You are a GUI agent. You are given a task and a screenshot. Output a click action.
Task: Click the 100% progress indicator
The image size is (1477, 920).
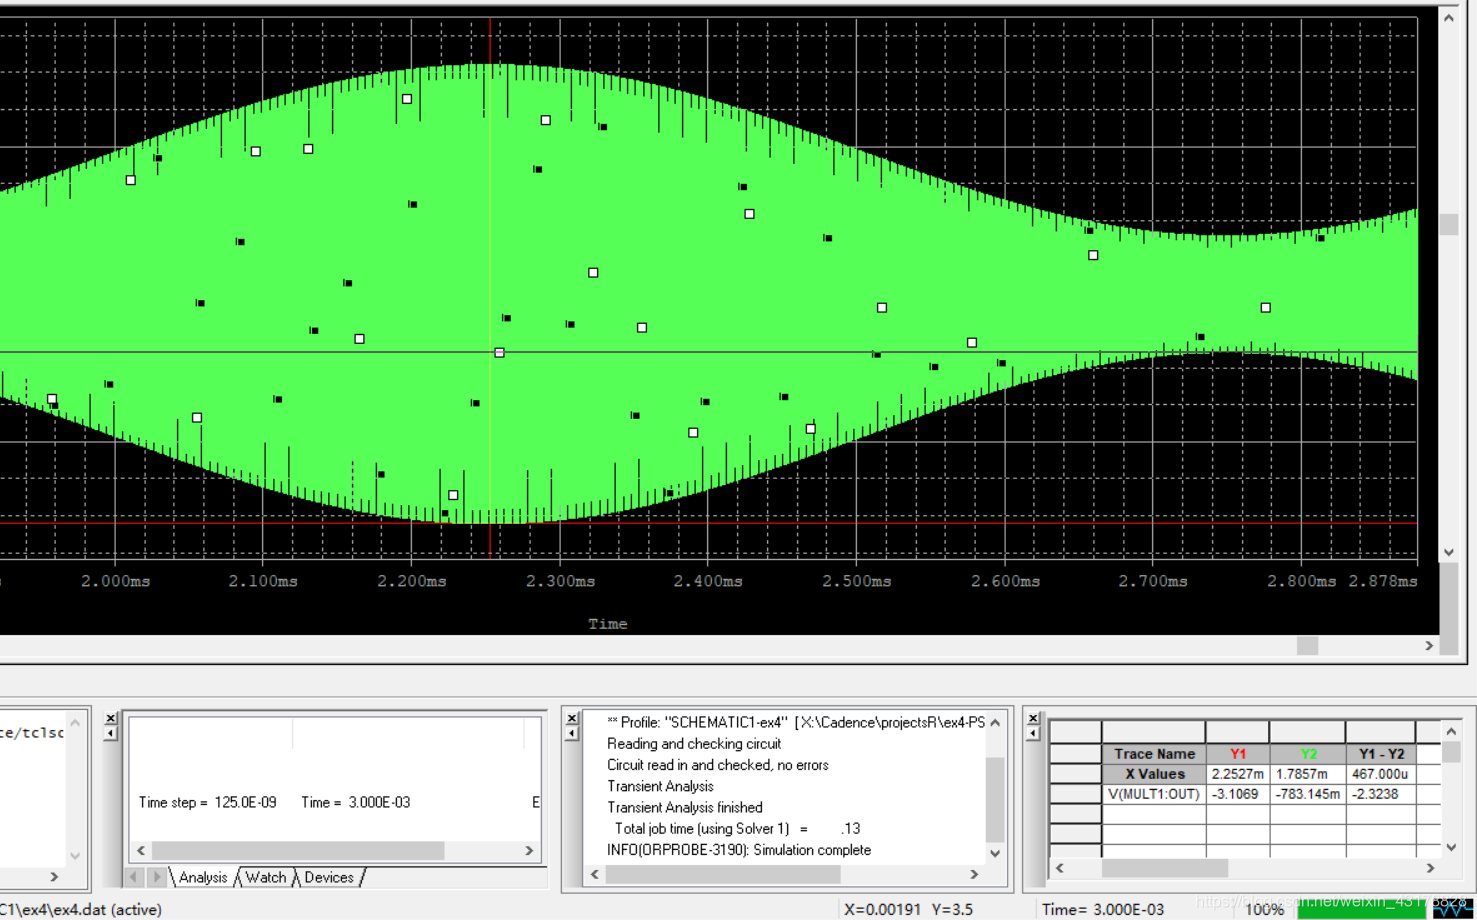1264,909
